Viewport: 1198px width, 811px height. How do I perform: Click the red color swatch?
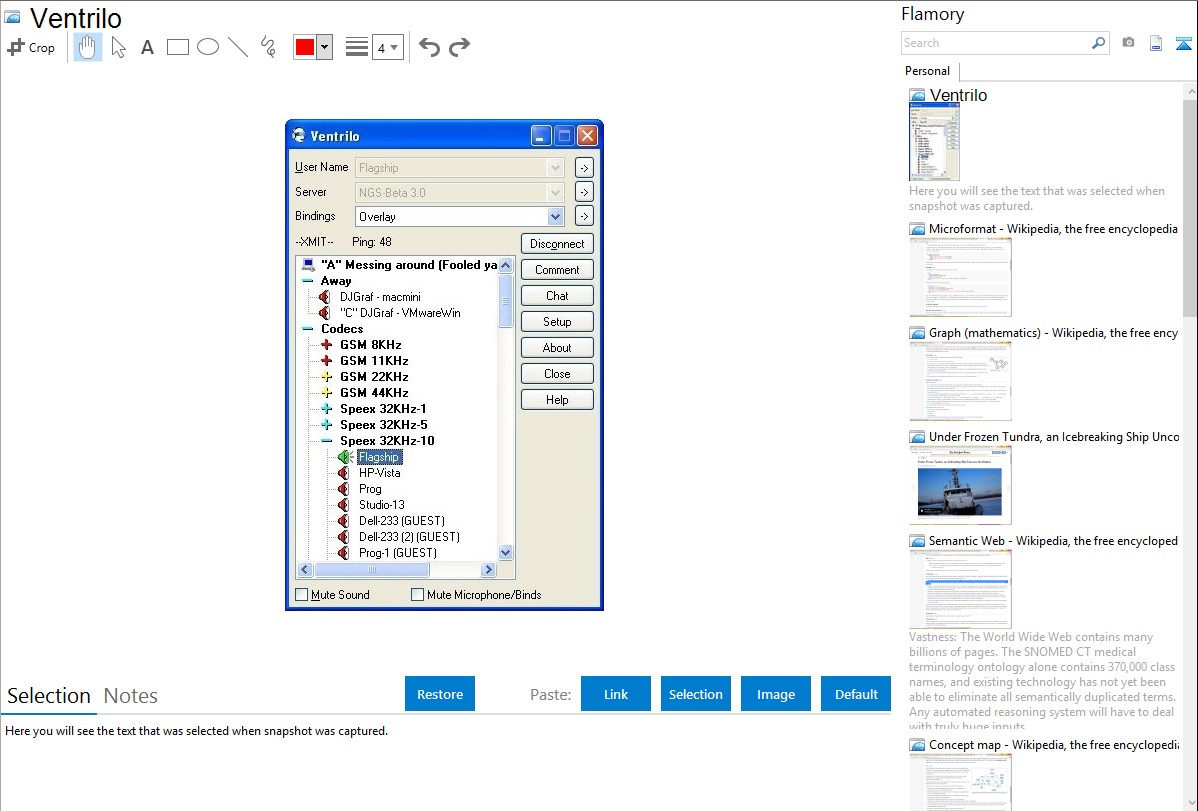(x=305, y=47)
